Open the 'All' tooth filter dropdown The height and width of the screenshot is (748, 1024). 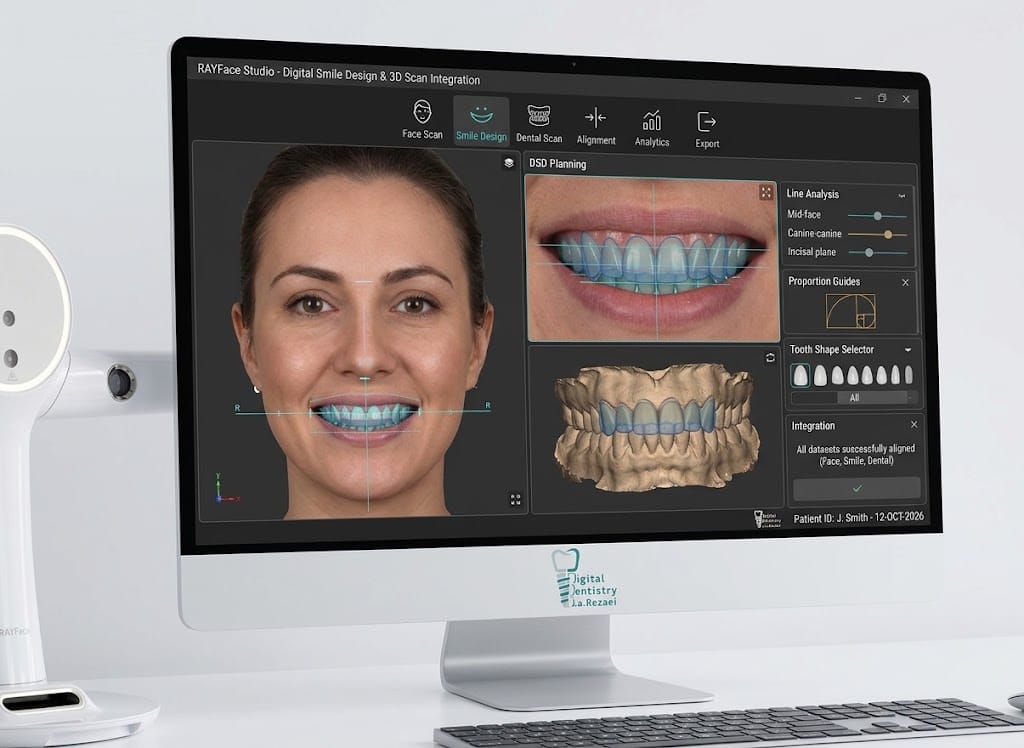click(854, 397)
